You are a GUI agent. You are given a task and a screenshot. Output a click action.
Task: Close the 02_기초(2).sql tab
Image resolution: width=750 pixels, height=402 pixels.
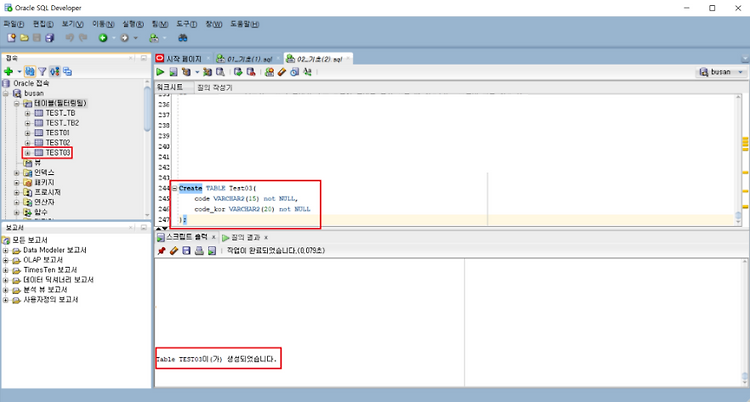pyautogui.click(x=348, y=59)
